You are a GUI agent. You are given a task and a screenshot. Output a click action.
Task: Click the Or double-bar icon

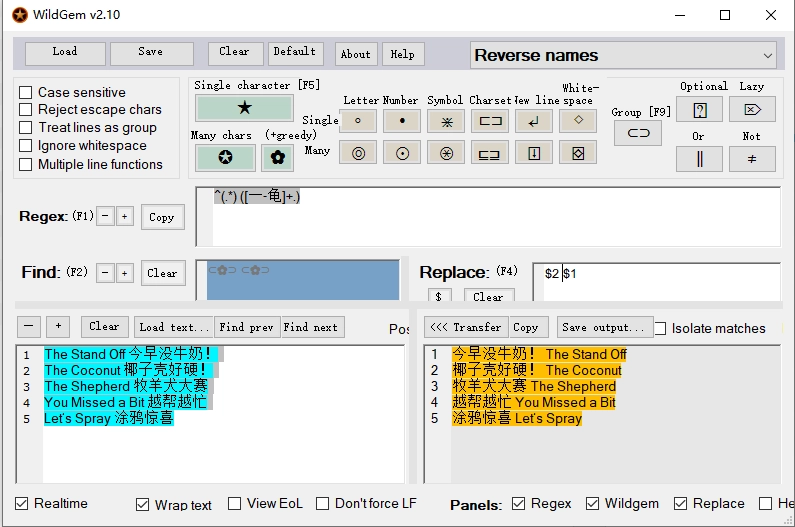coord(699,158)
